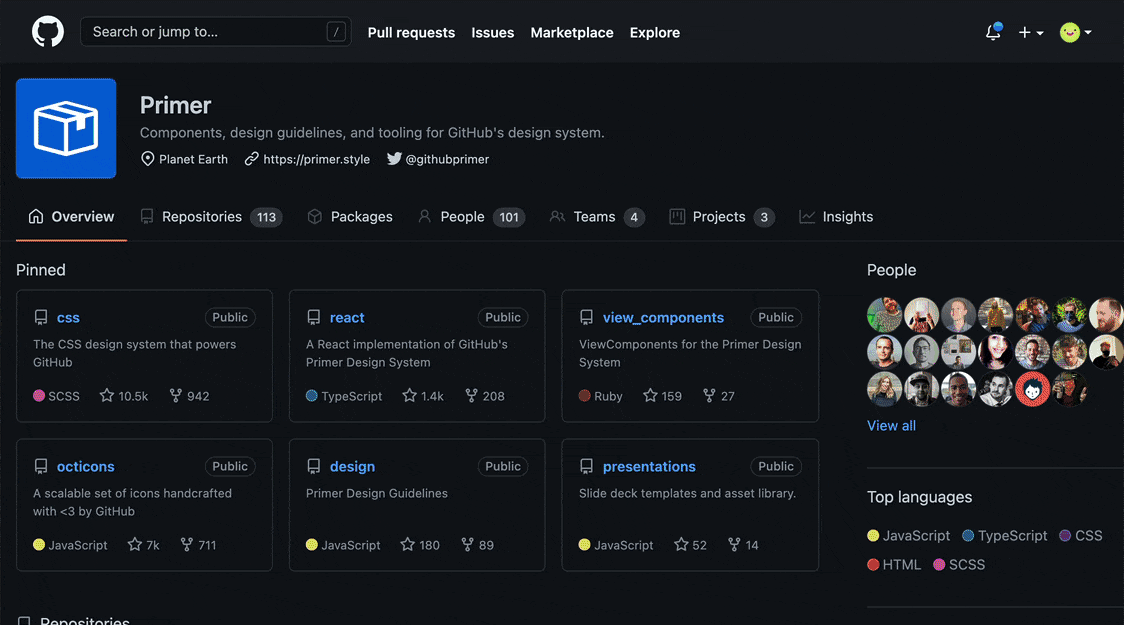Image resolution: width=1124 pixels, height=625 pixels.
Task: Click the repo icon on view_components card
Action: click(586, 318)
